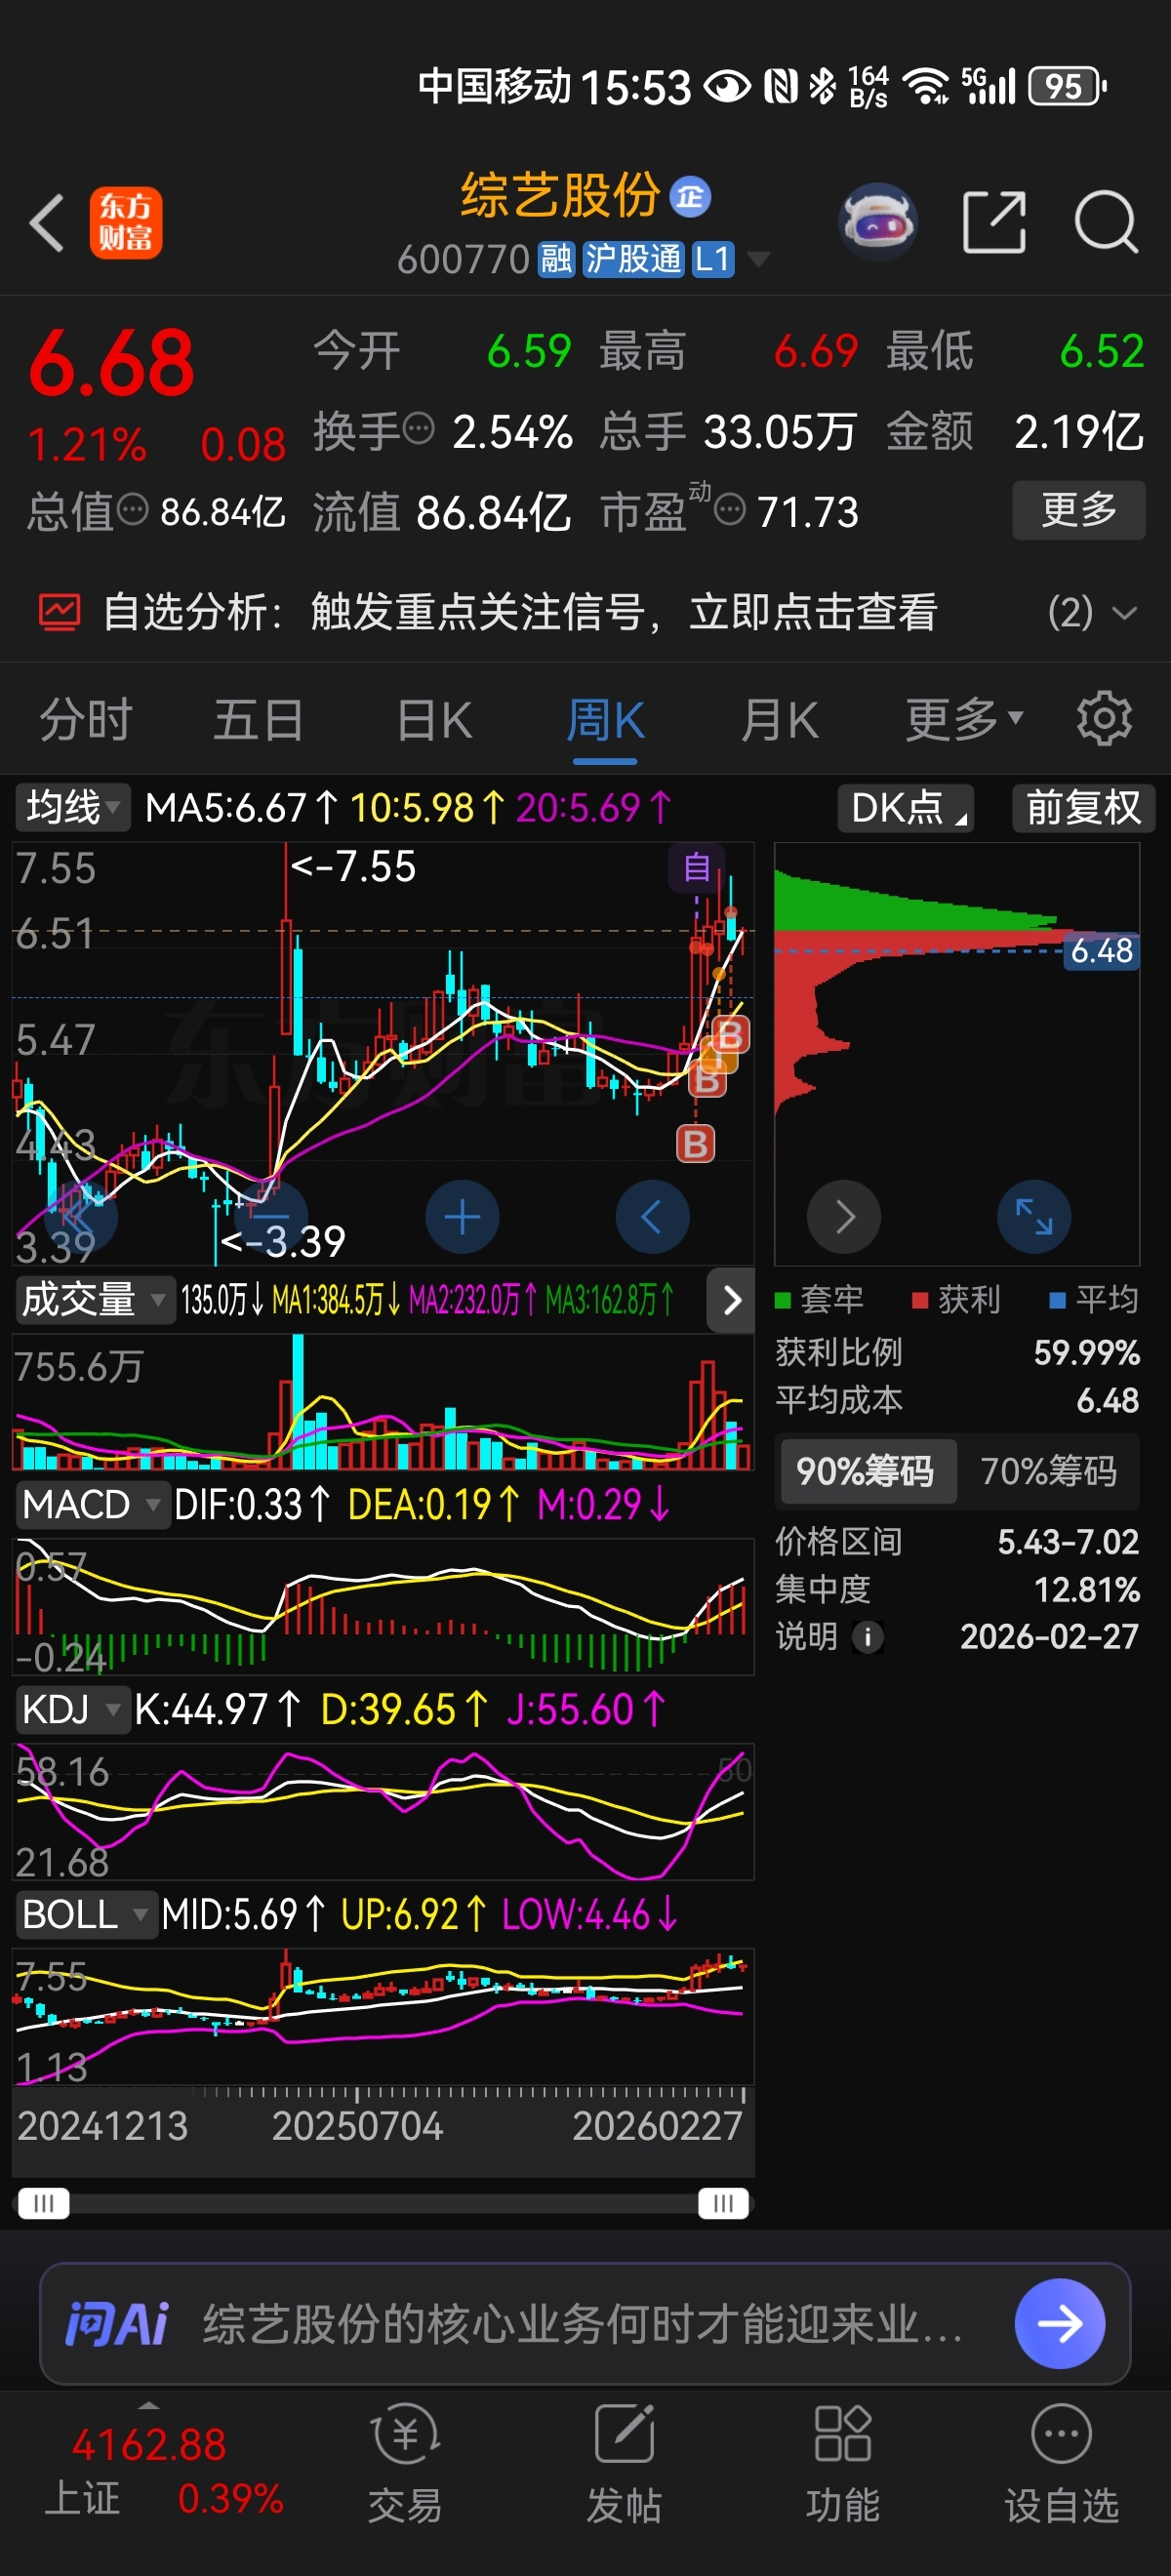The height and width of the screenshot is (2576, 1171).
Task: Tap the back arrow icon
Action: coord(46,222)
